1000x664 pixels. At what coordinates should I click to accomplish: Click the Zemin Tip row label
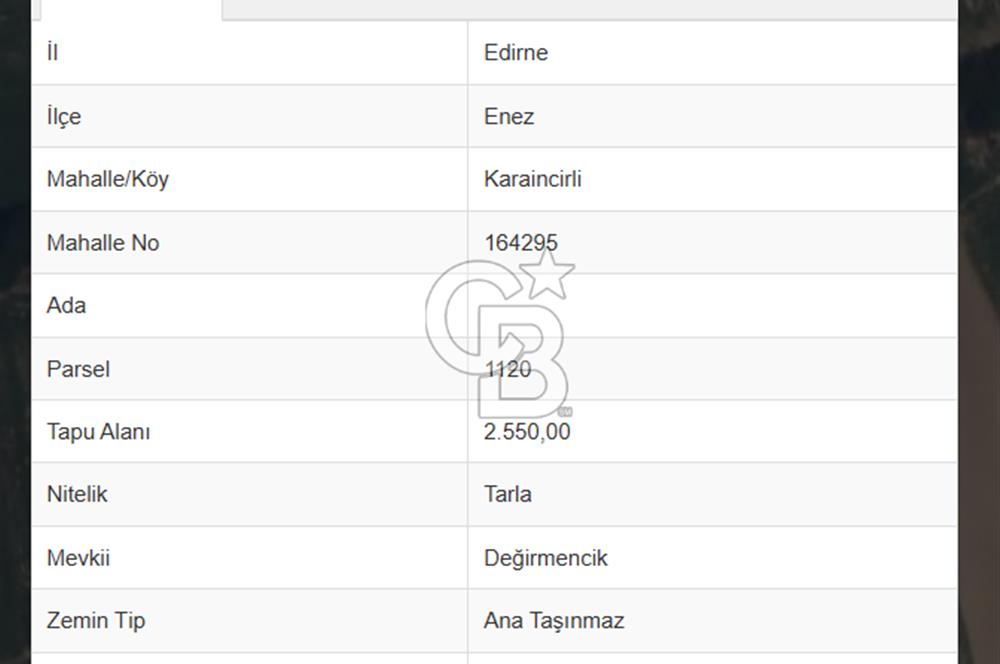[x=95, y=621]
